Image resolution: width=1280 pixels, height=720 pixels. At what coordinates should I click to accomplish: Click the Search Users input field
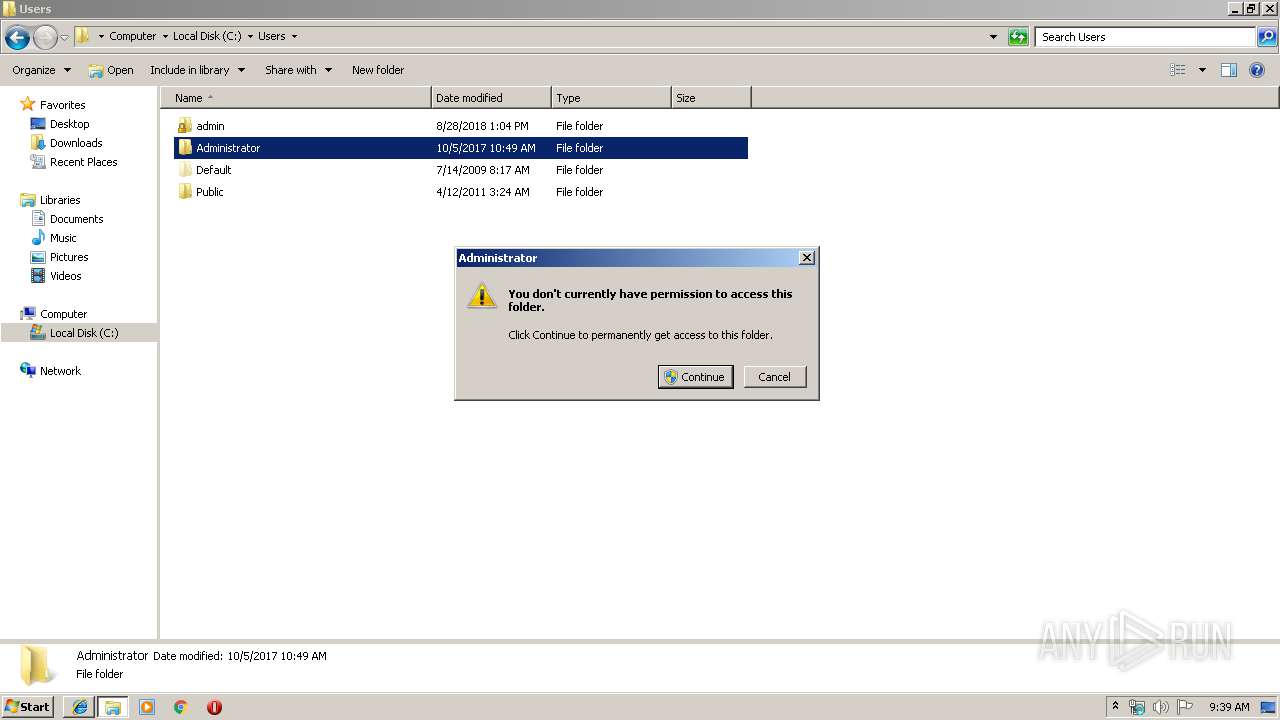pos(1145,37)
